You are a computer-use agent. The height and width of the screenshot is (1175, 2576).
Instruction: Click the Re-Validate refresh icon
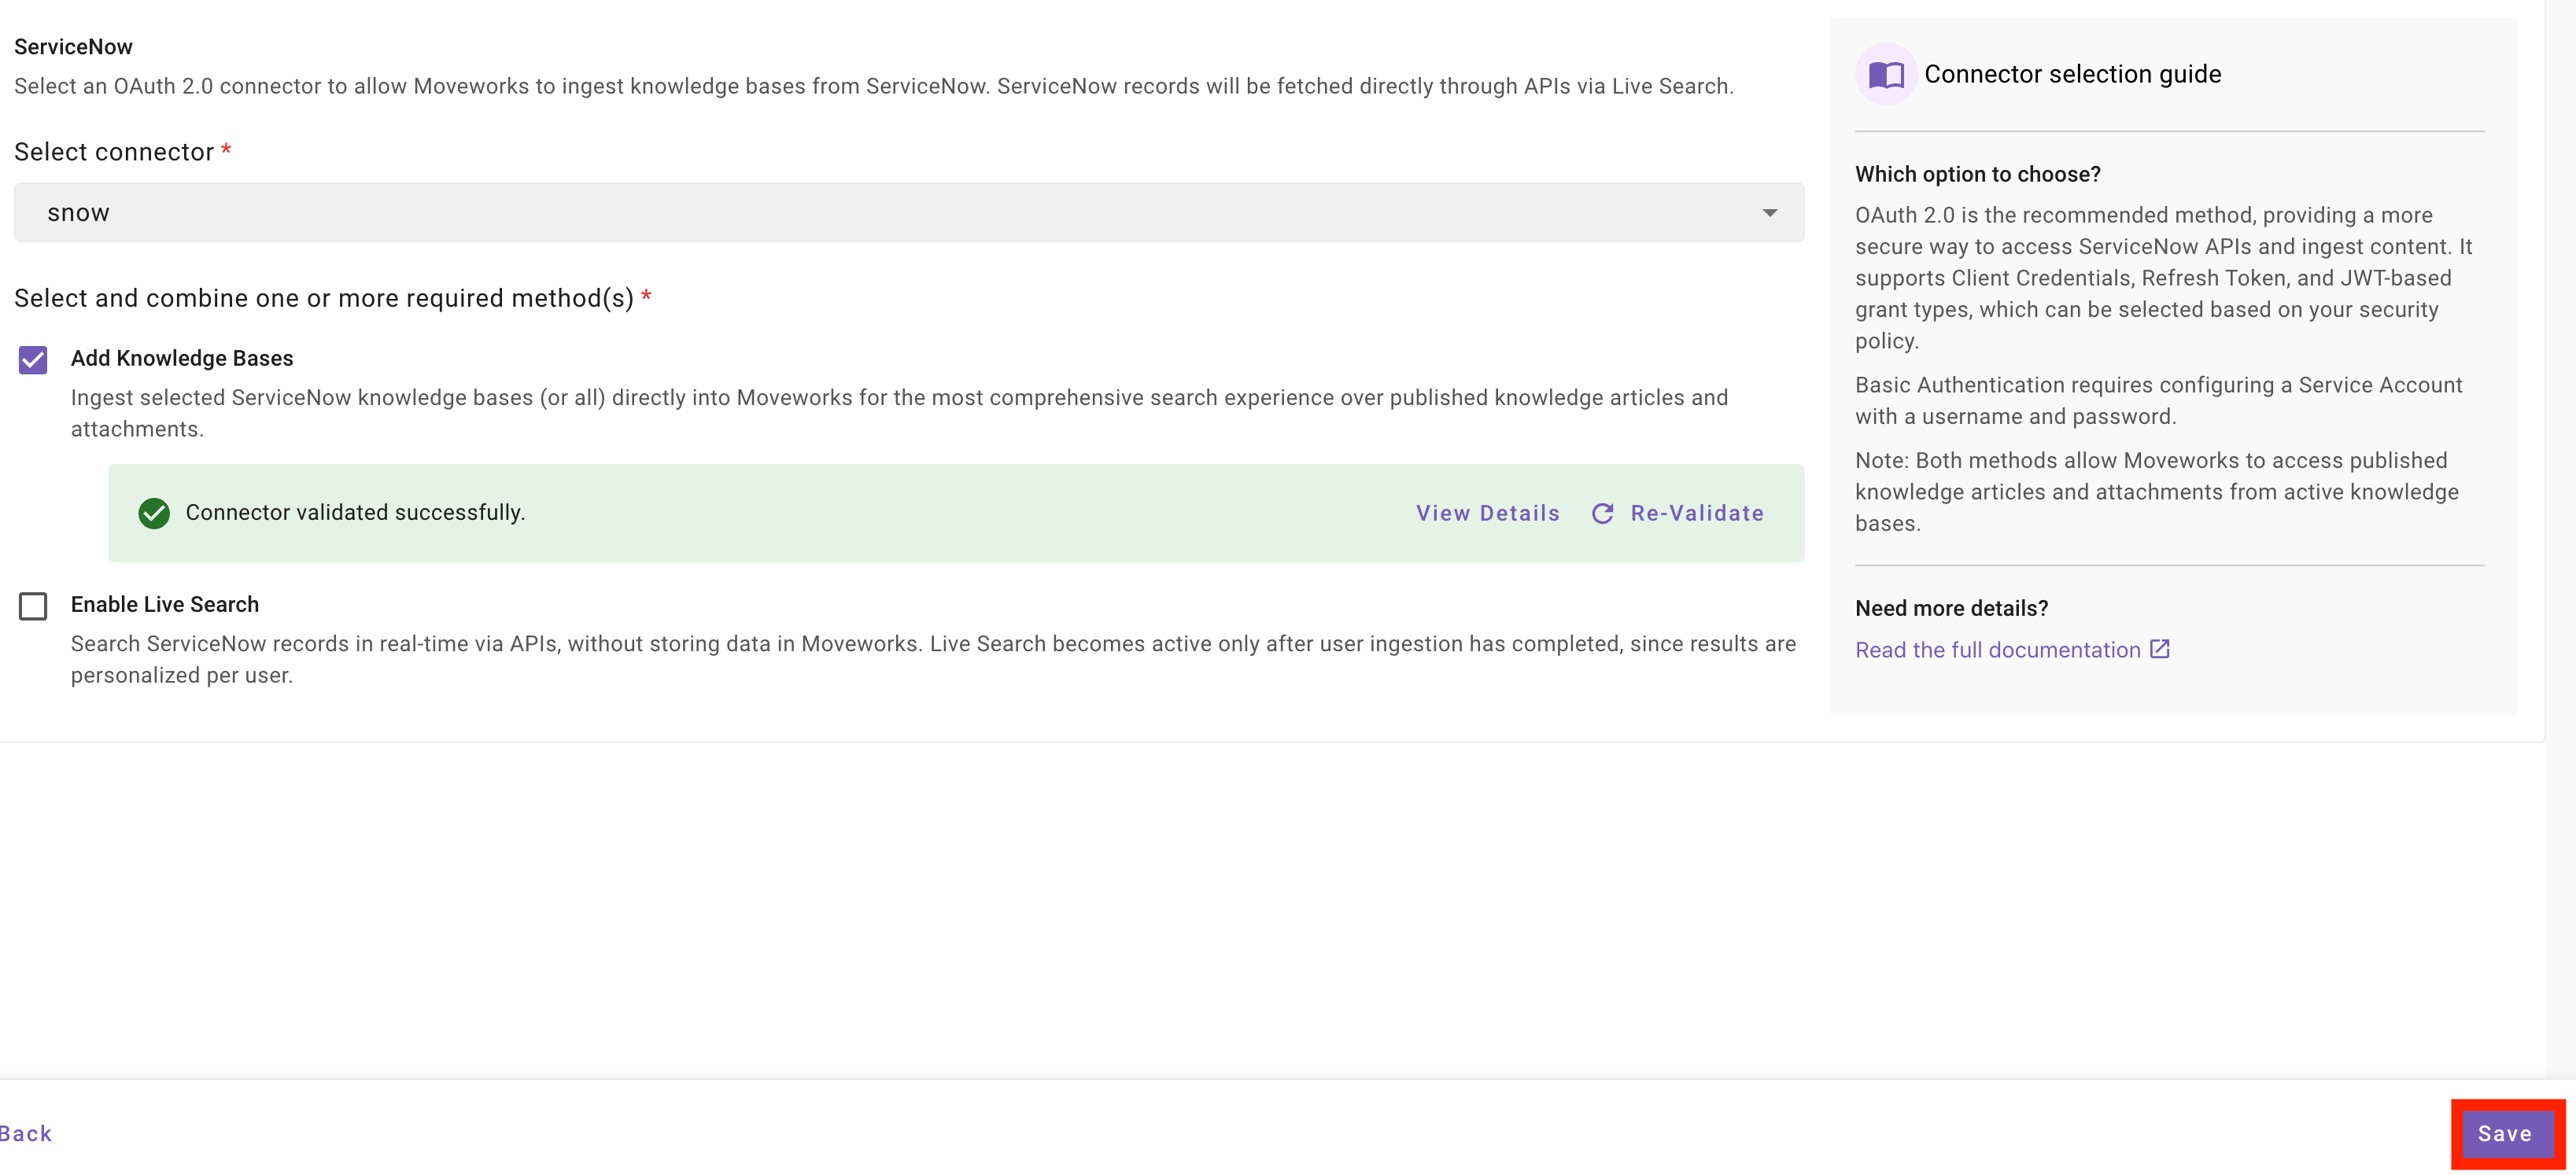(1602, 513)
